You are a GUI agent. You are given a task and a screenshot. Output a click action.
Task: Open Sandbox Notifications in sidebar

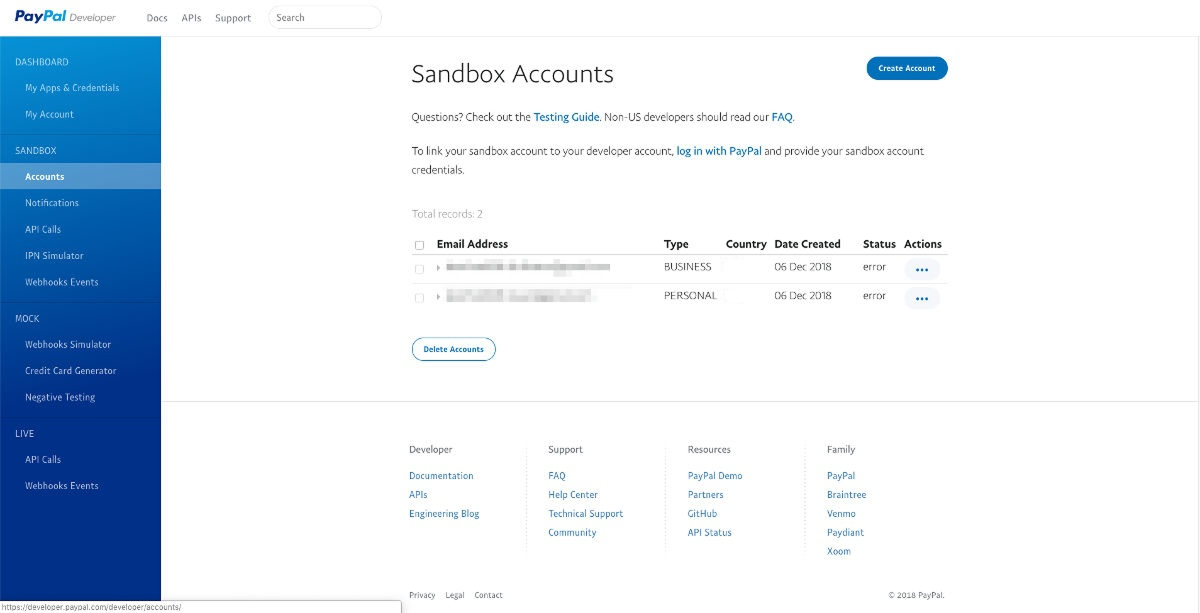pyautogui.click(x=52, y=203)
